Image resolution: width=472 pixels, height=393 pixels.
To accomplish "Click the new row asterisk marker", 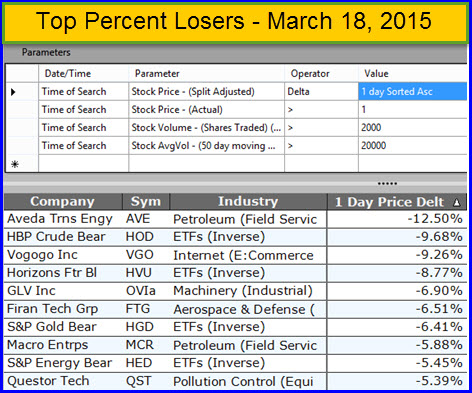I will tap(15, 164).
